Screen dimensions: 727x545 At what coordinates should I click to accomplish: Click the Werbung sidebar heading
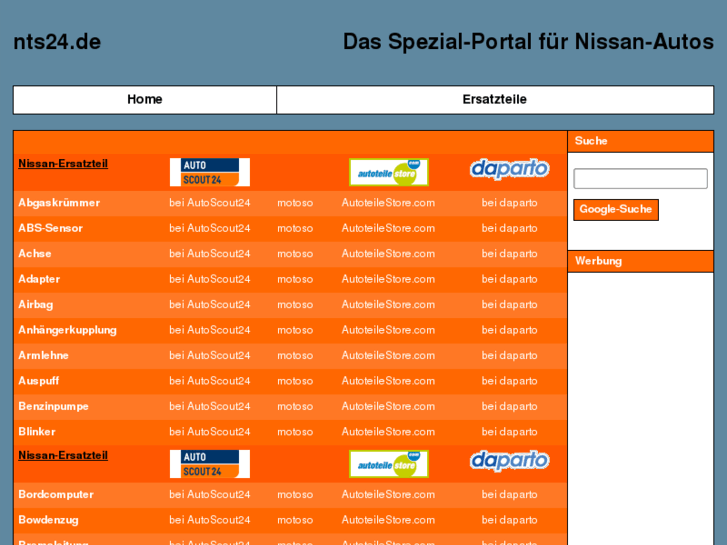[599, 261]
